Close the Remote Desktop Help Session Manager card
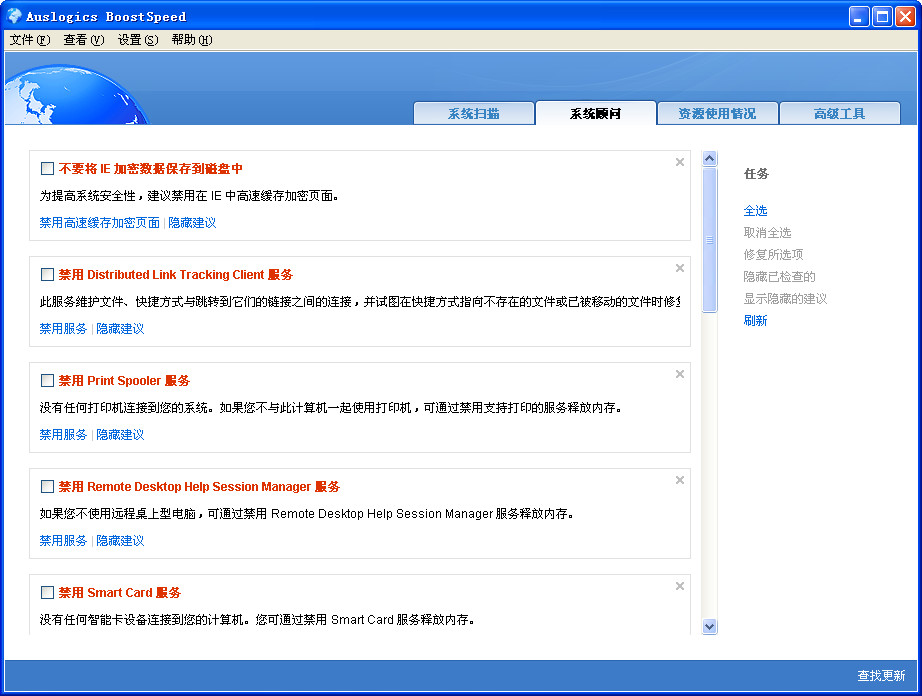This screenshot has width=922, height=696. tap(680, 480)
